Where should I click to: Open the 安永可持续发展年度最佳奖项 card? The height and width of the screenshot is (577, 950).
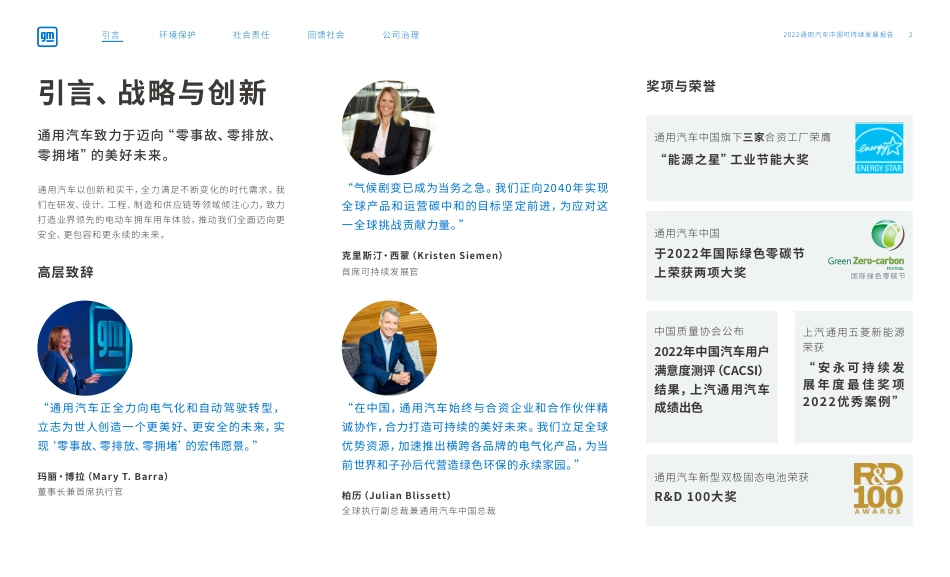[x=854, y=377]
